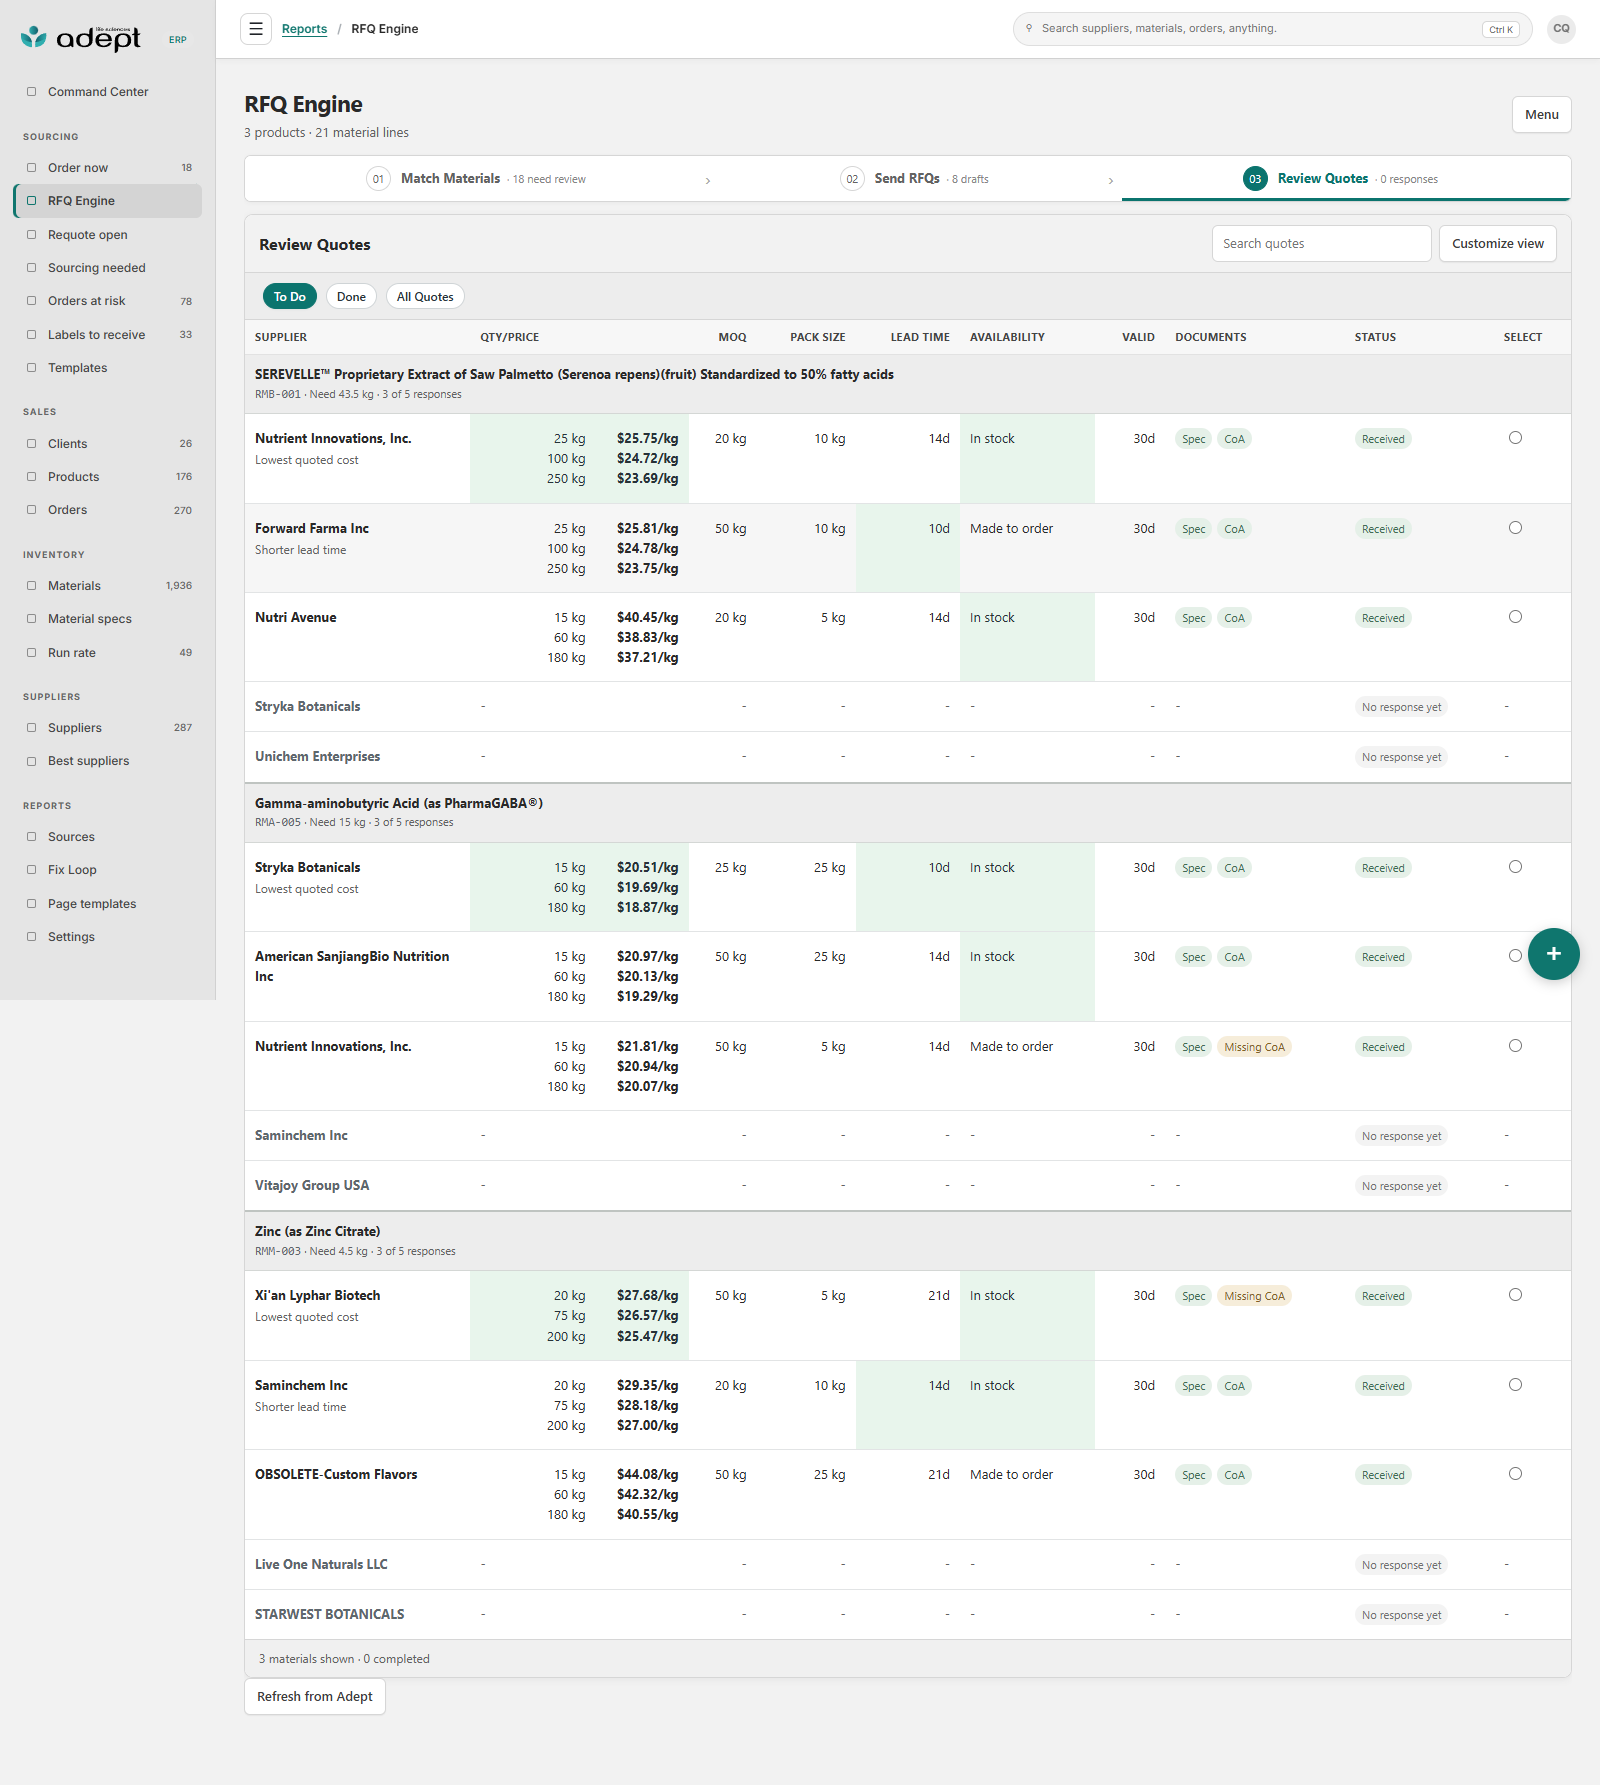Image resolution: width=1600 pixels, height=1785 pixels.
Task: Click the Fix Loop sidebar icon
Action: (31, 870)
